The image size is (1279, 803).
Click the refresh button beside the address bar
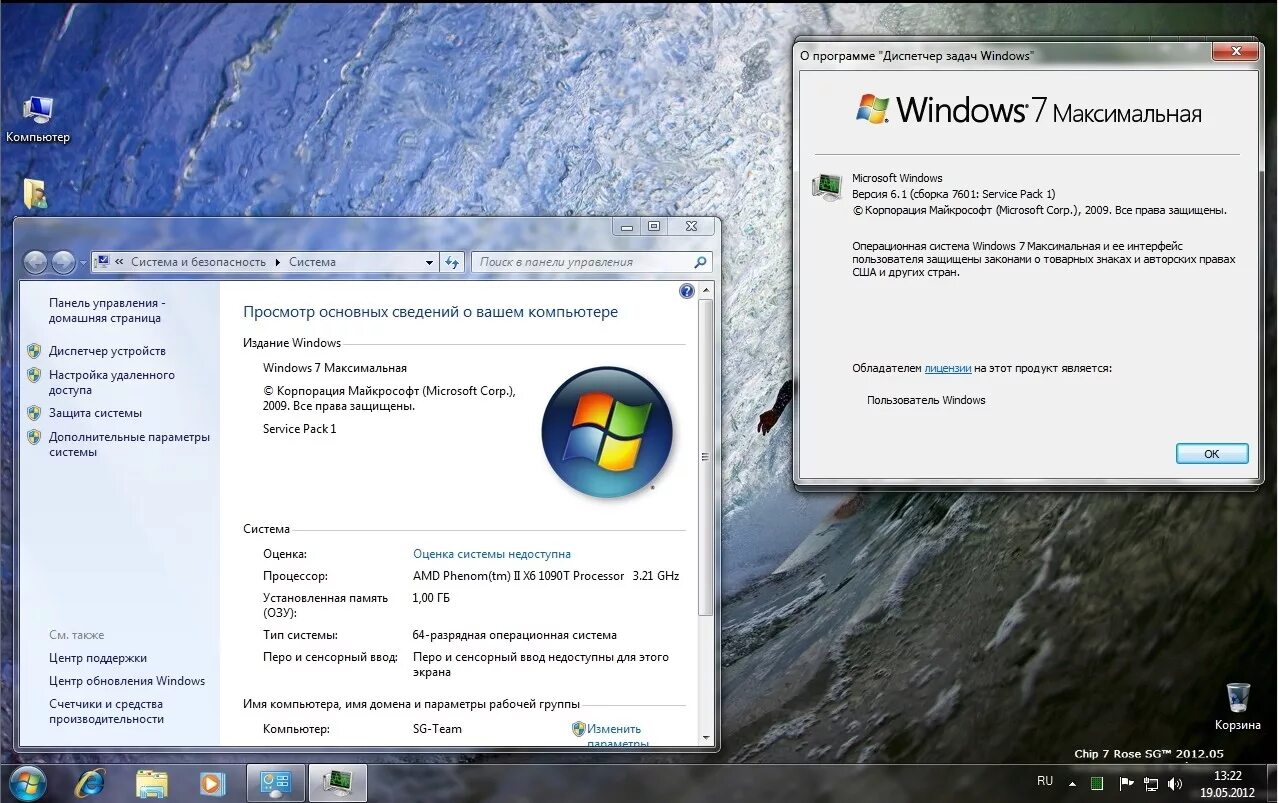[452, 262]
